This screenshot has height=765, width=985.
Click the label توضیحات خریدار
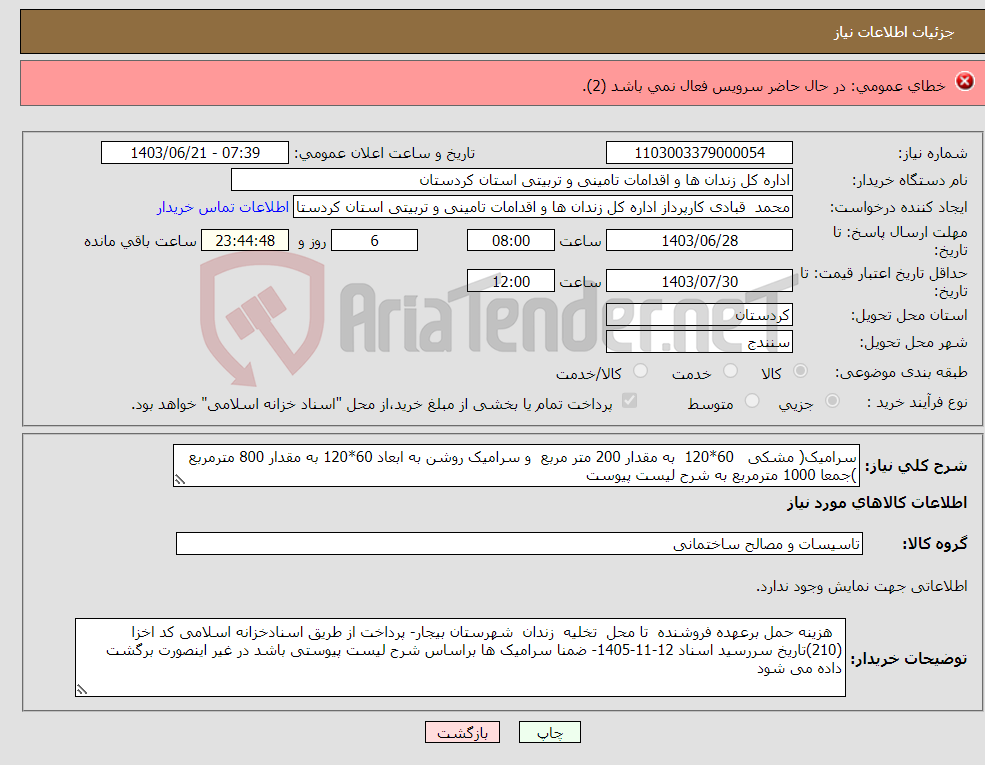pos(908,659)
